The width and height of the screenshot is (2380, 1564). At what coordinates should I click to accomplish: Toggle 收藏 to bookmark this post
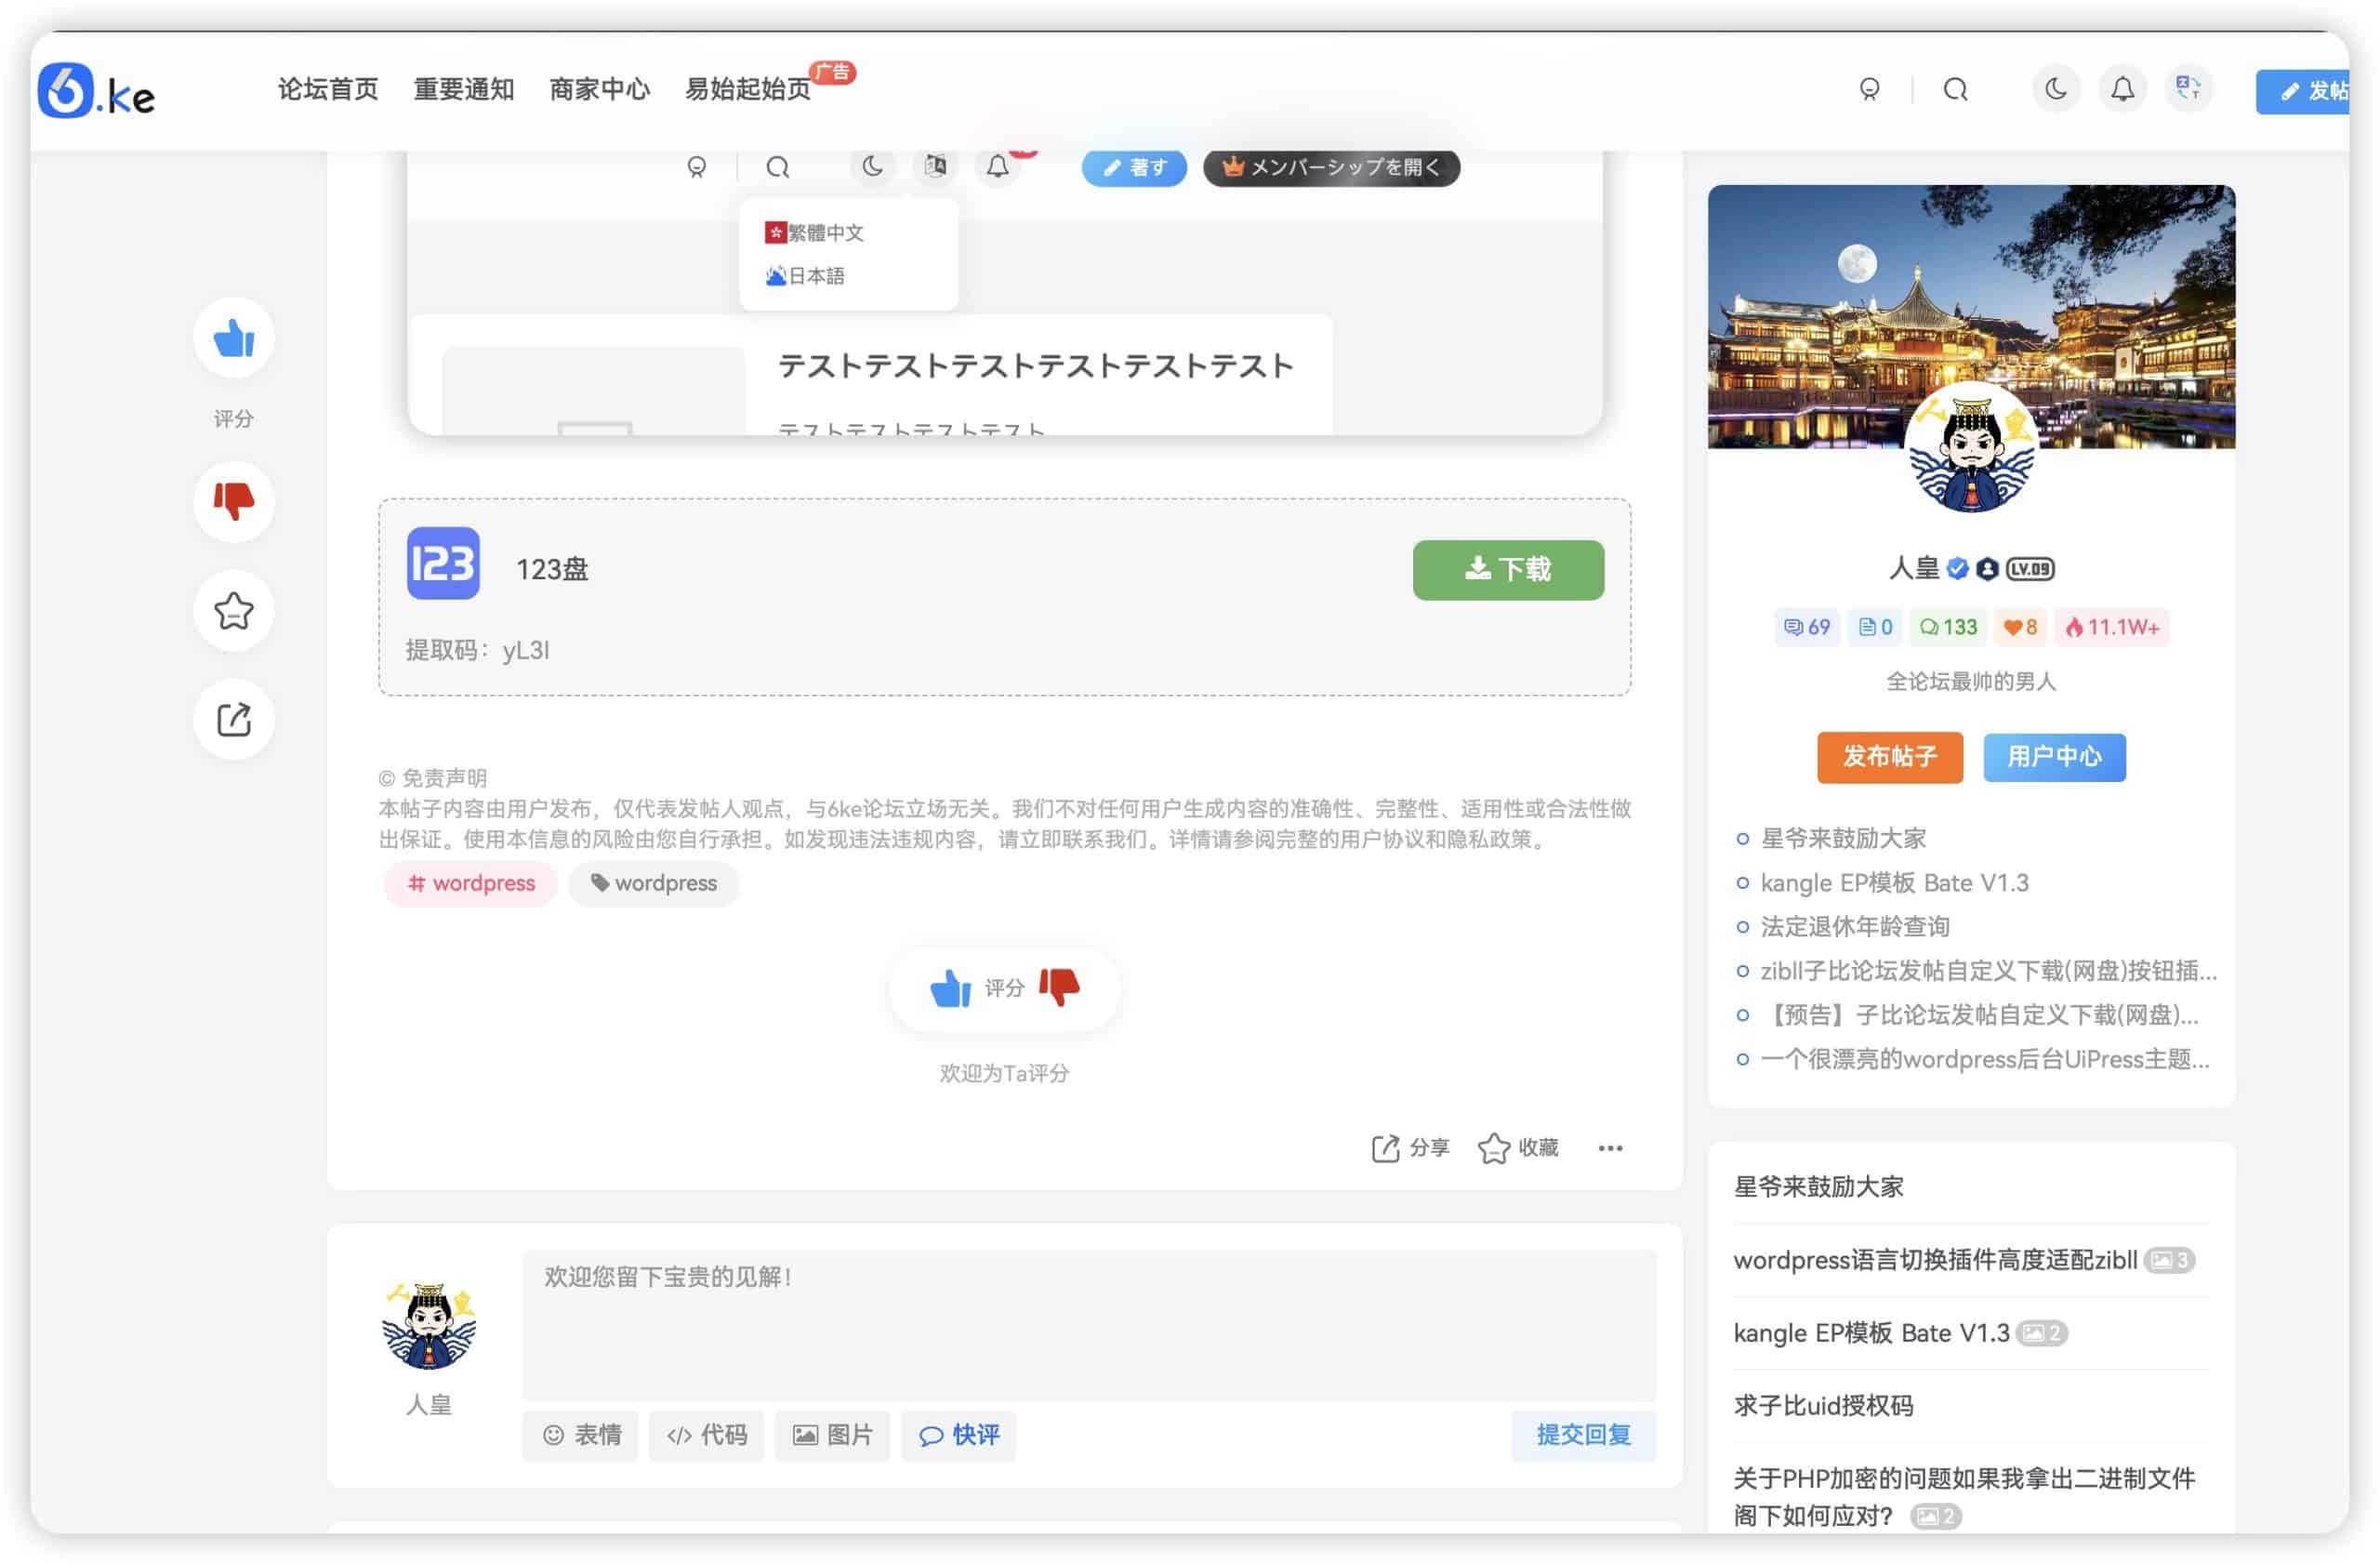point(1517,1147)
